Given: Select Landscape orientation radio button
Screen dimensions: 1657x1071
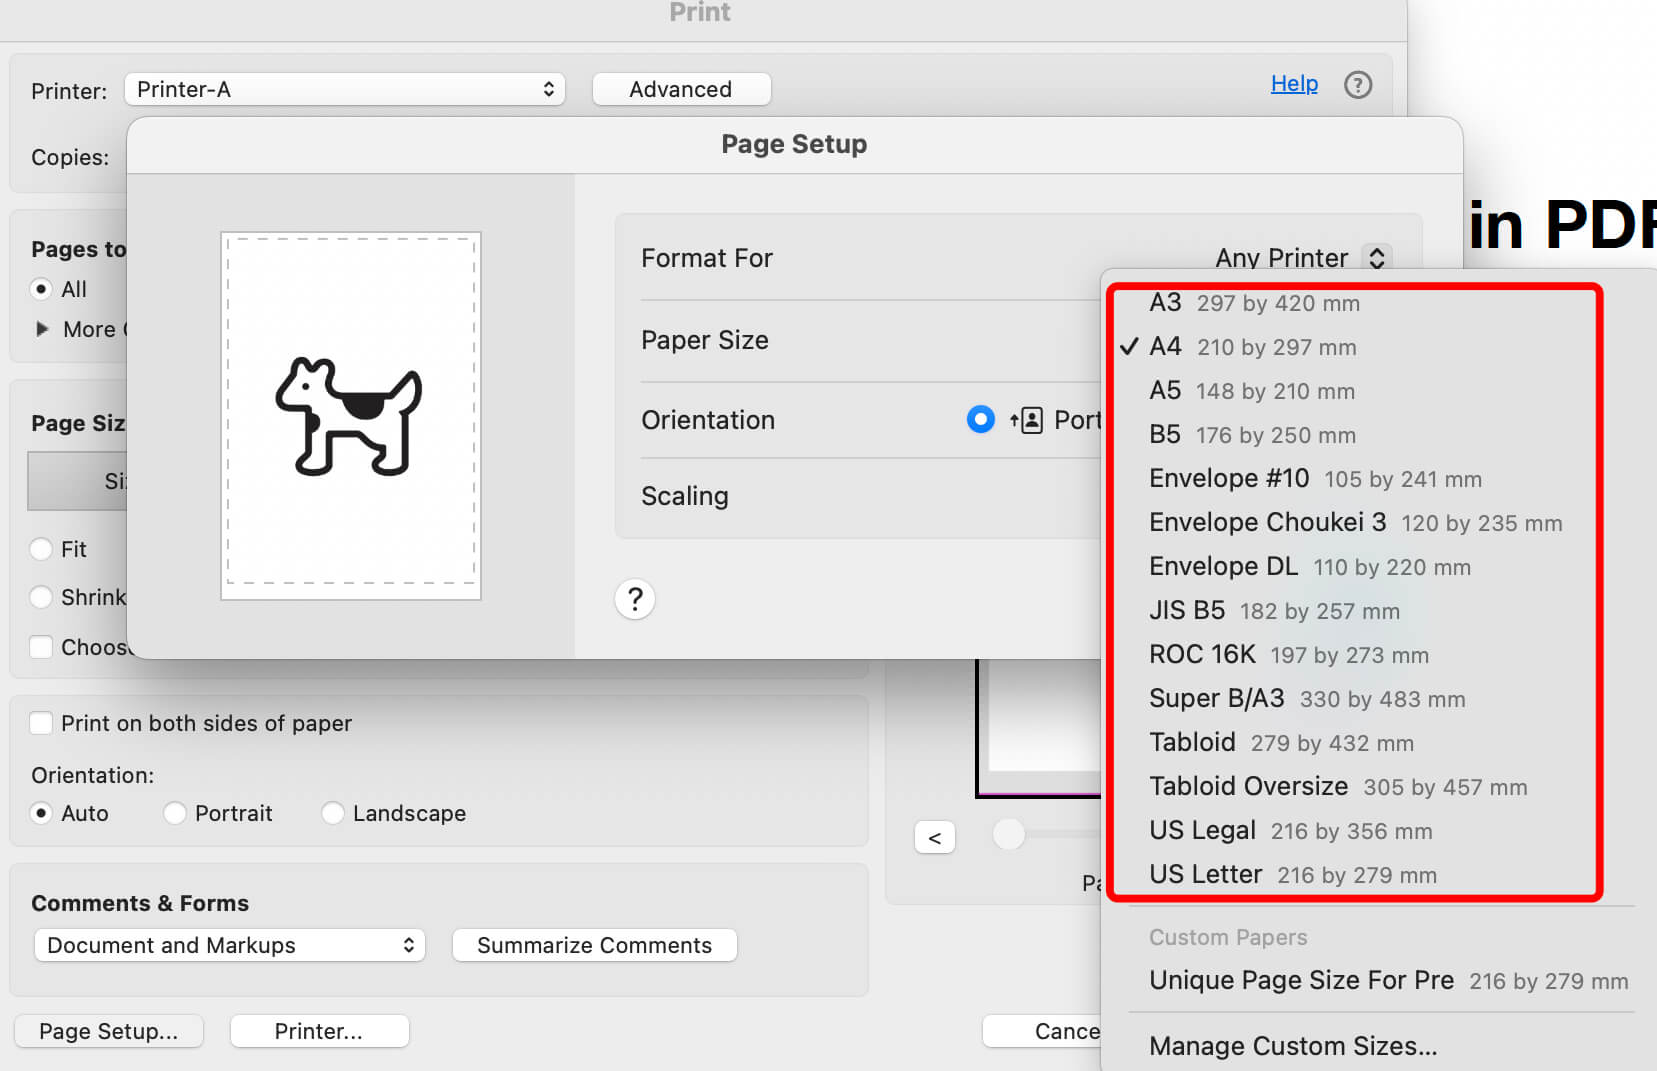Looking at the screenshot, I should click(x=333, y=813).
